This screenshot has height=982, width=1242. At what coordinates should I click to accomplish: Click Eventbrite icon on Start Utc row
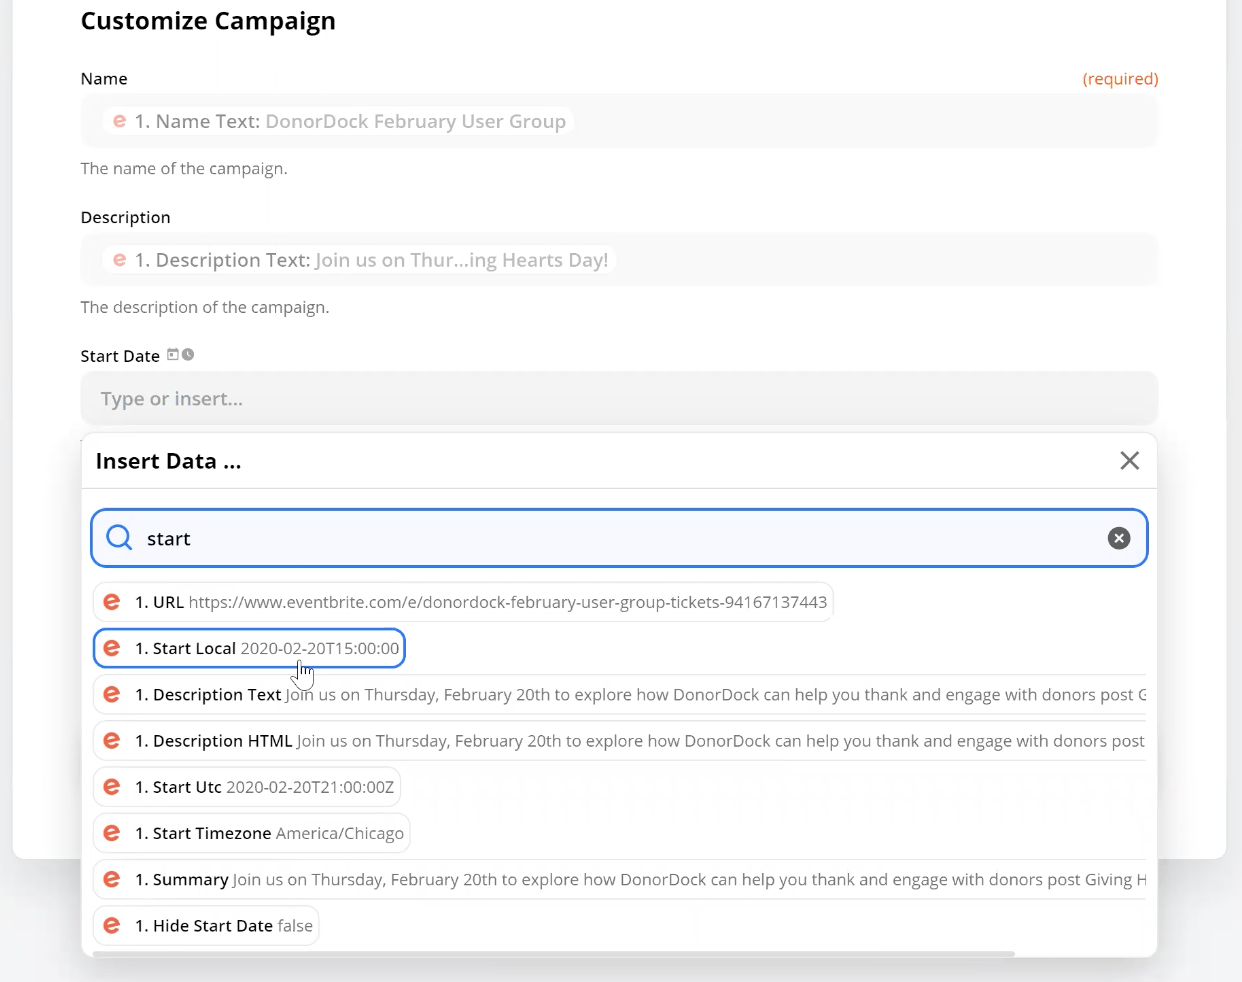[112, 787]
